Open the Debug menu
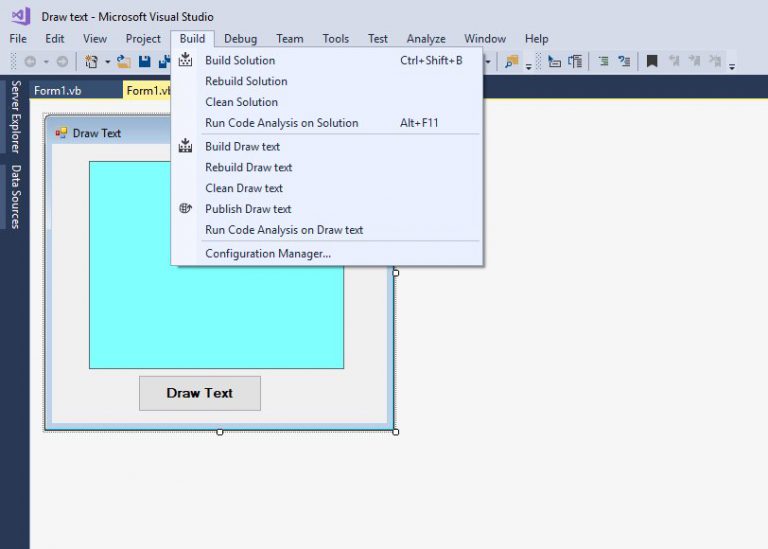 pyautogui.click(x=240, y=39)
